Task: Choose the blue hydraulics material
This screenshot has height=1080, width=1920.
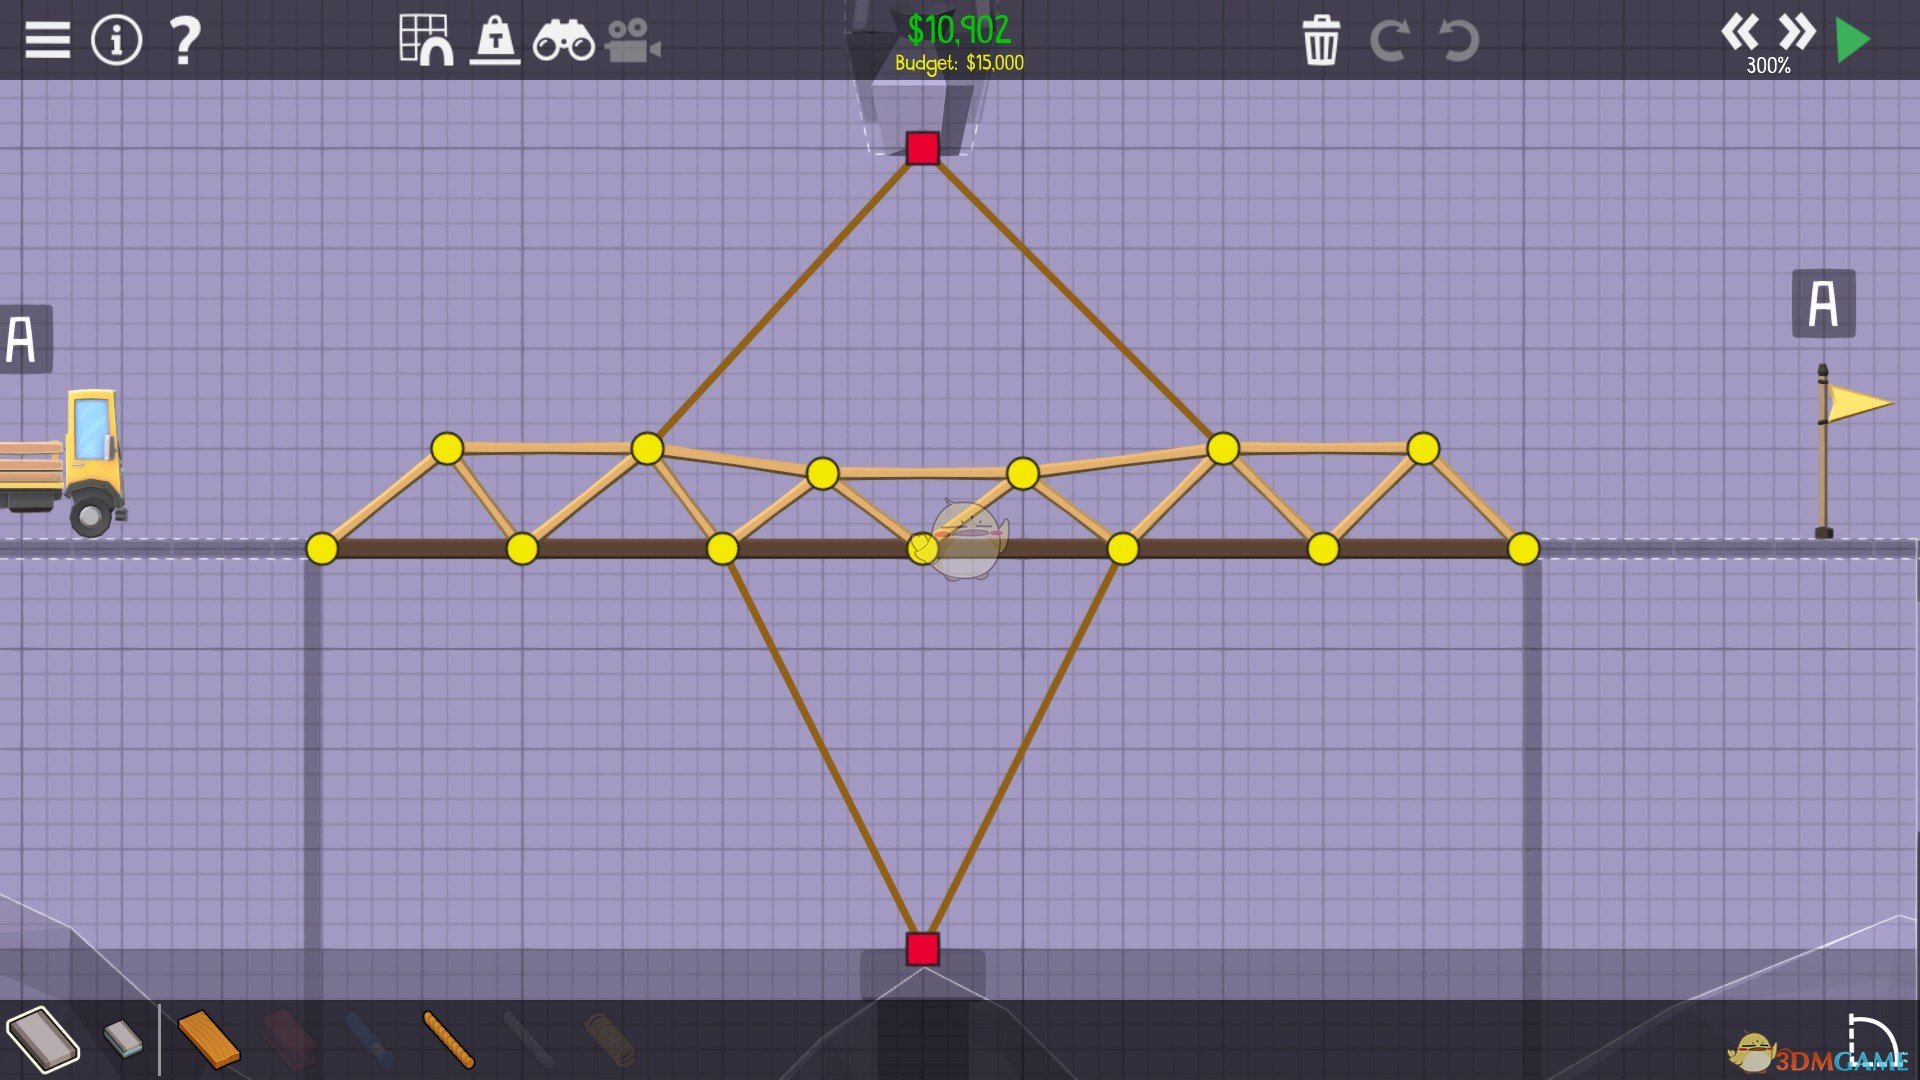Action: coord(369,1039)
